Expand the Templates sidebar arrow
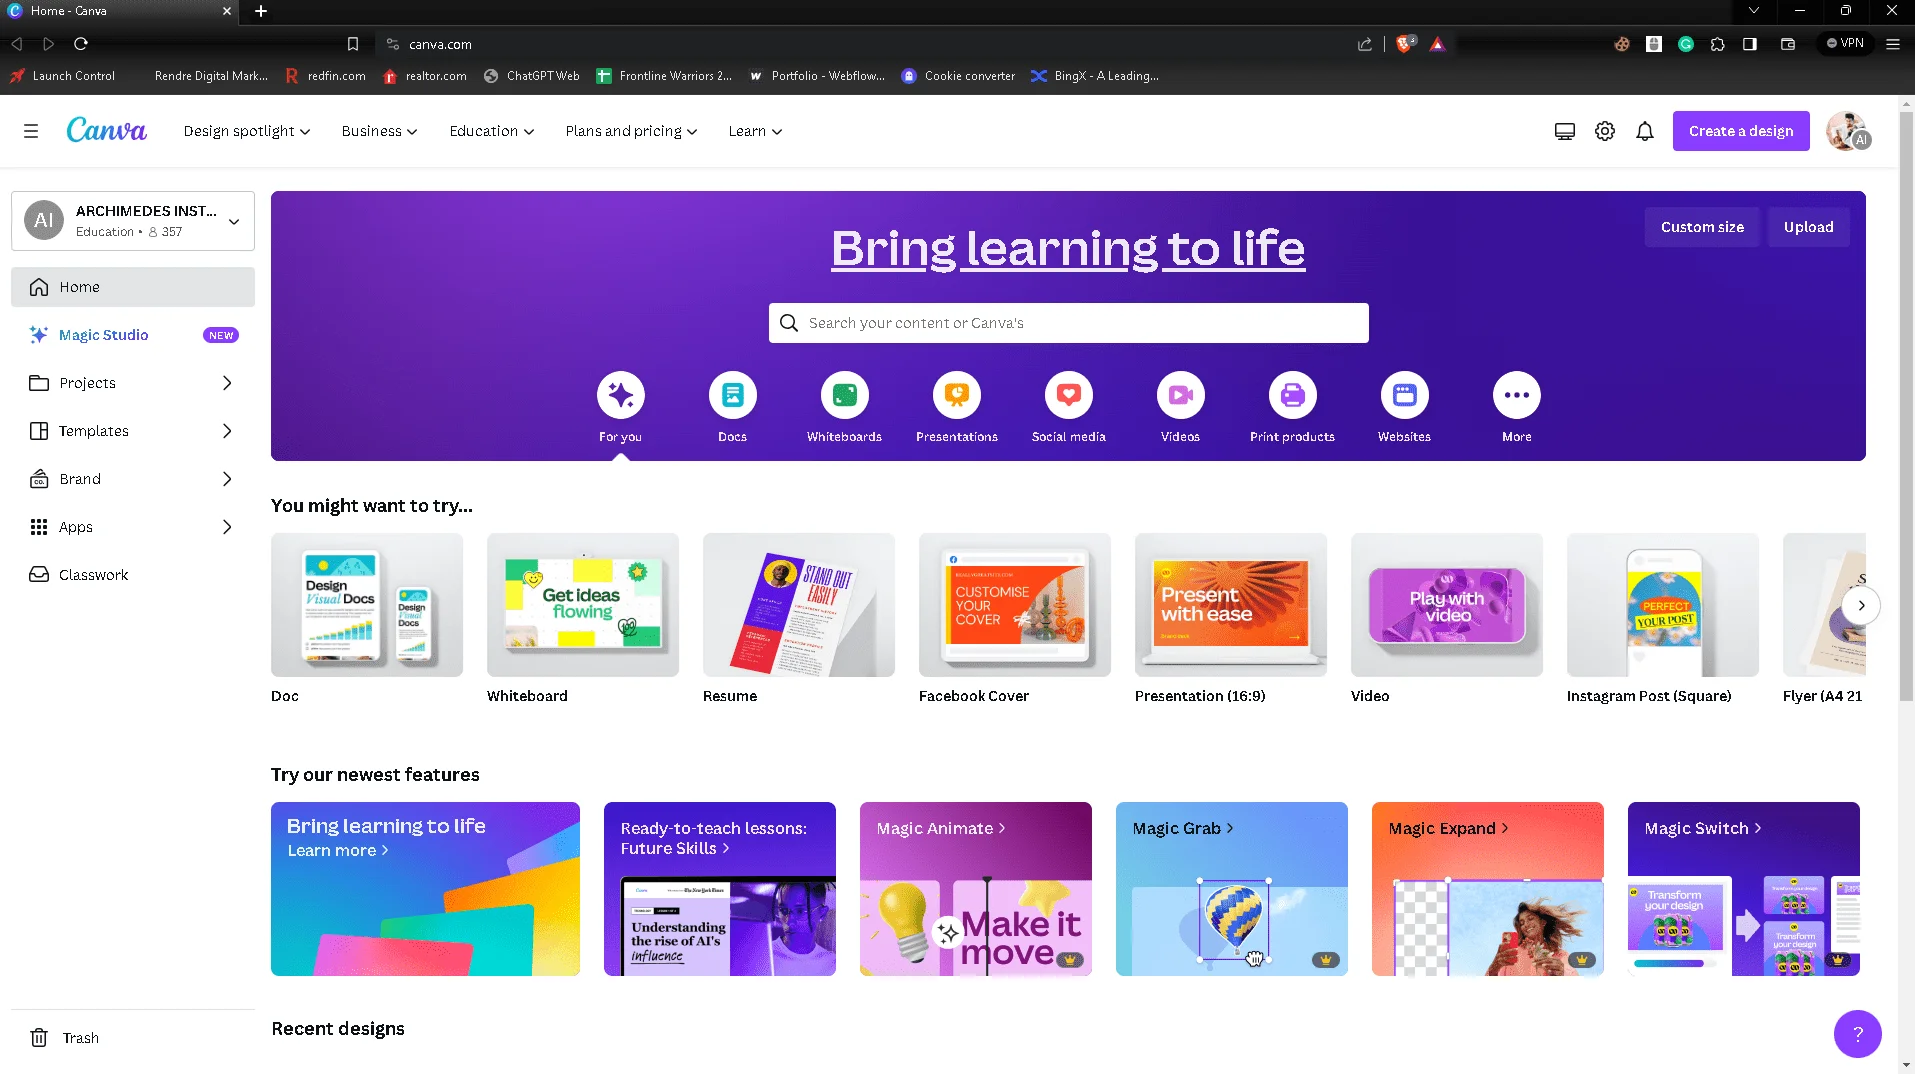The image size is (1915, 1074). pyautogui.click(x=227, y=431)
